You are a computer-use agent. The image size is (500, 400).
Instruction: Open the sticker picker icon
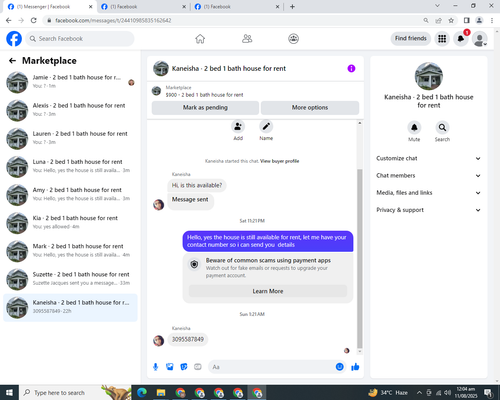184,367
